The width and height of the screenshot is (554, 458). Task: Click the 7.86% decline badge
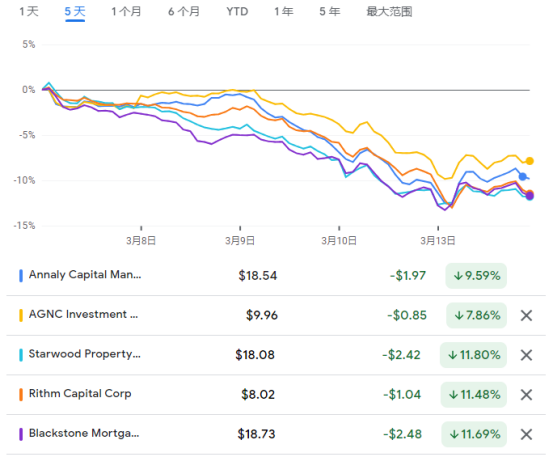[x=476, y=315]
